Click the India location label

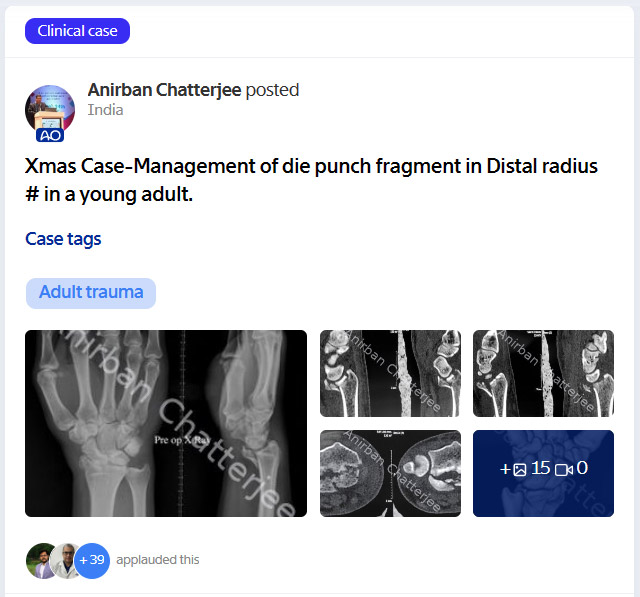[105, 110]
